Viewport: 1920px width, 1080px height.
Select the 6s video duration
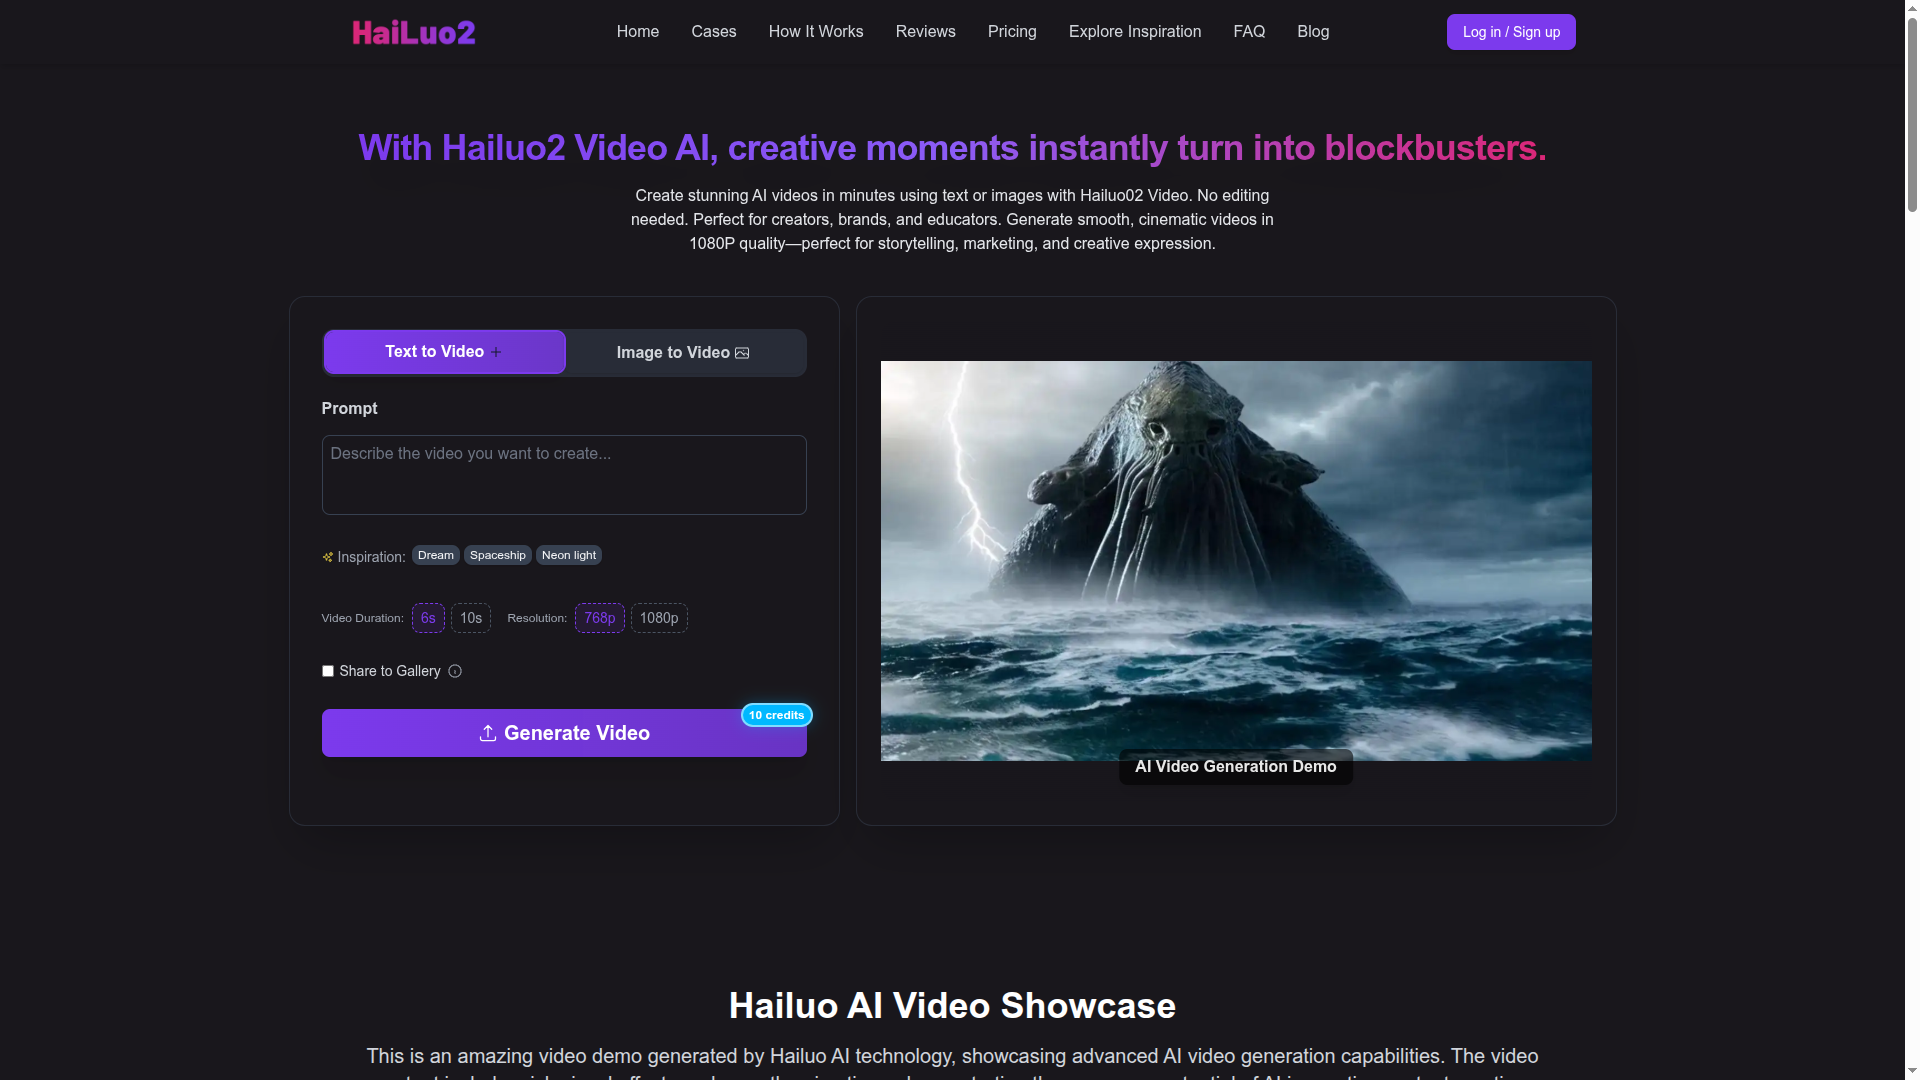click(x=428, y=618)
